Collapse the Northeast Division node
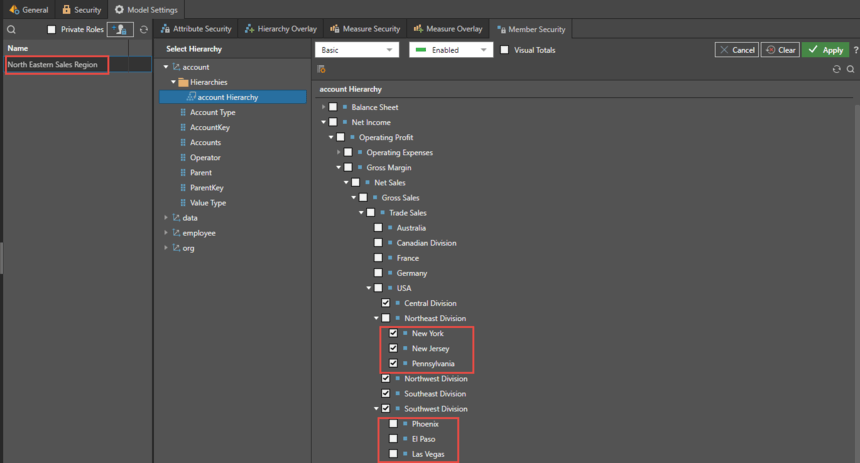The width and height of the screenshot is (860, 463). 376,318
